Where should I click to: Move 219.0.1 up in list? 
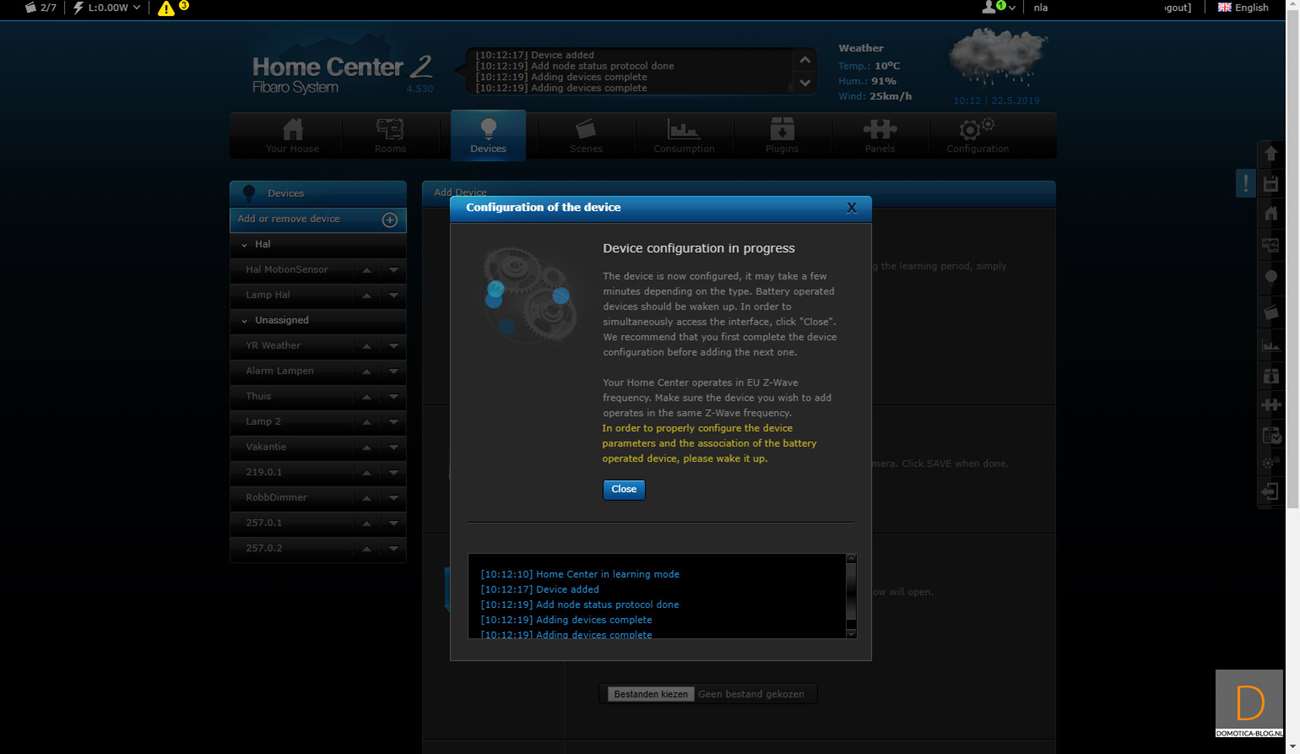pos(367,473)
